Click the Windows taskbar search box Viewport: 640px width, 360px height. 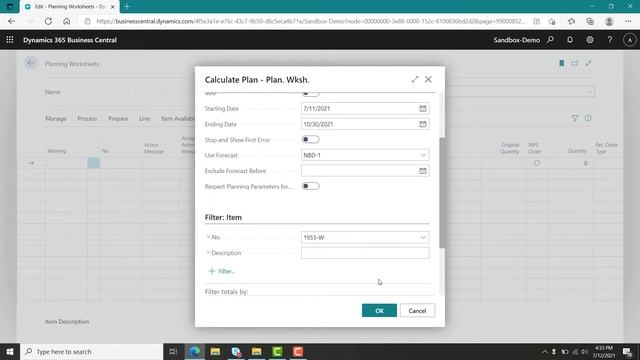click(91, 351)
